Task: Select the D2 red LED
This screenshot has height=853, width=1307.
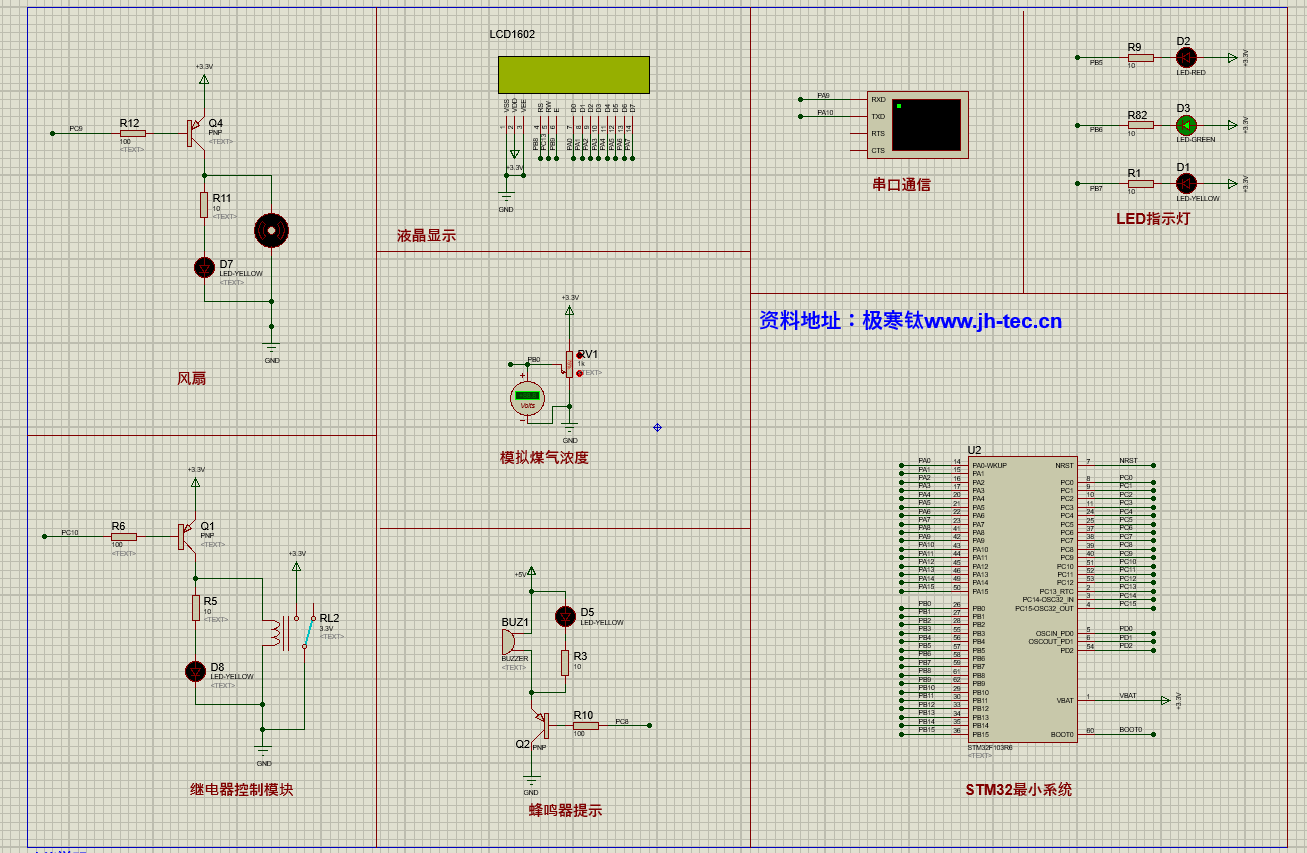Action: click(x=1186, y=58)
